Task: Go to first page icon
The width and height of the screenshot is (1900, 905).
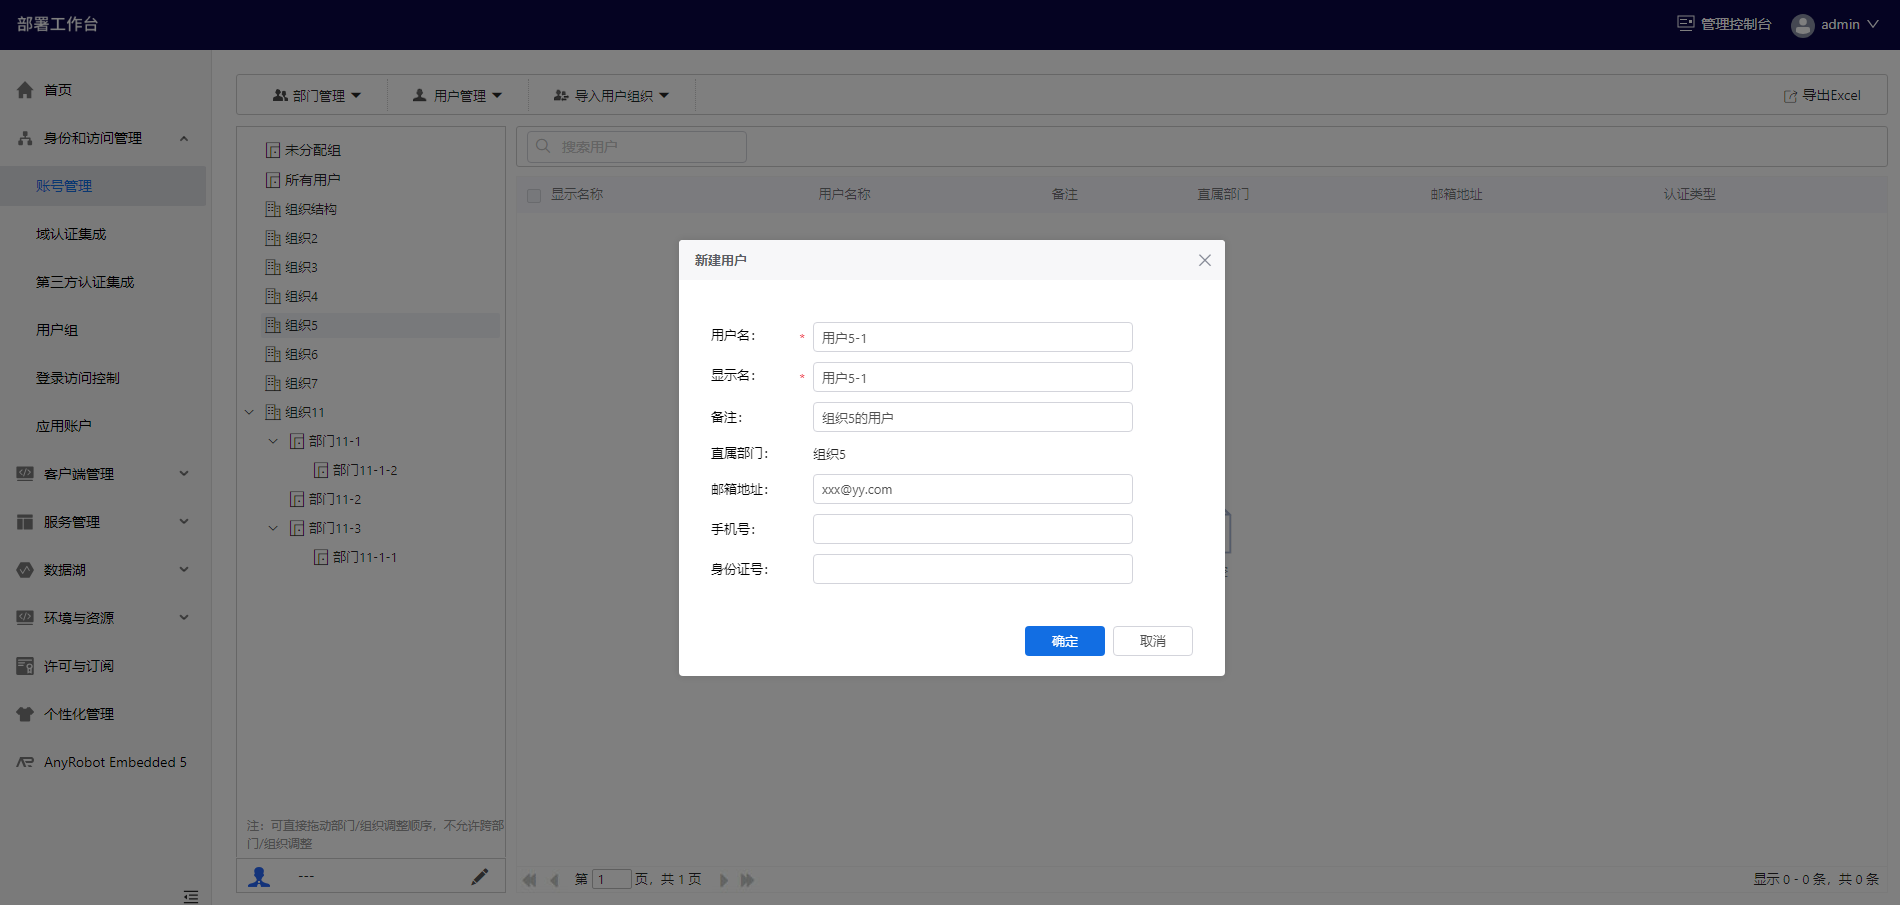Action: click(x=529, y=880)
